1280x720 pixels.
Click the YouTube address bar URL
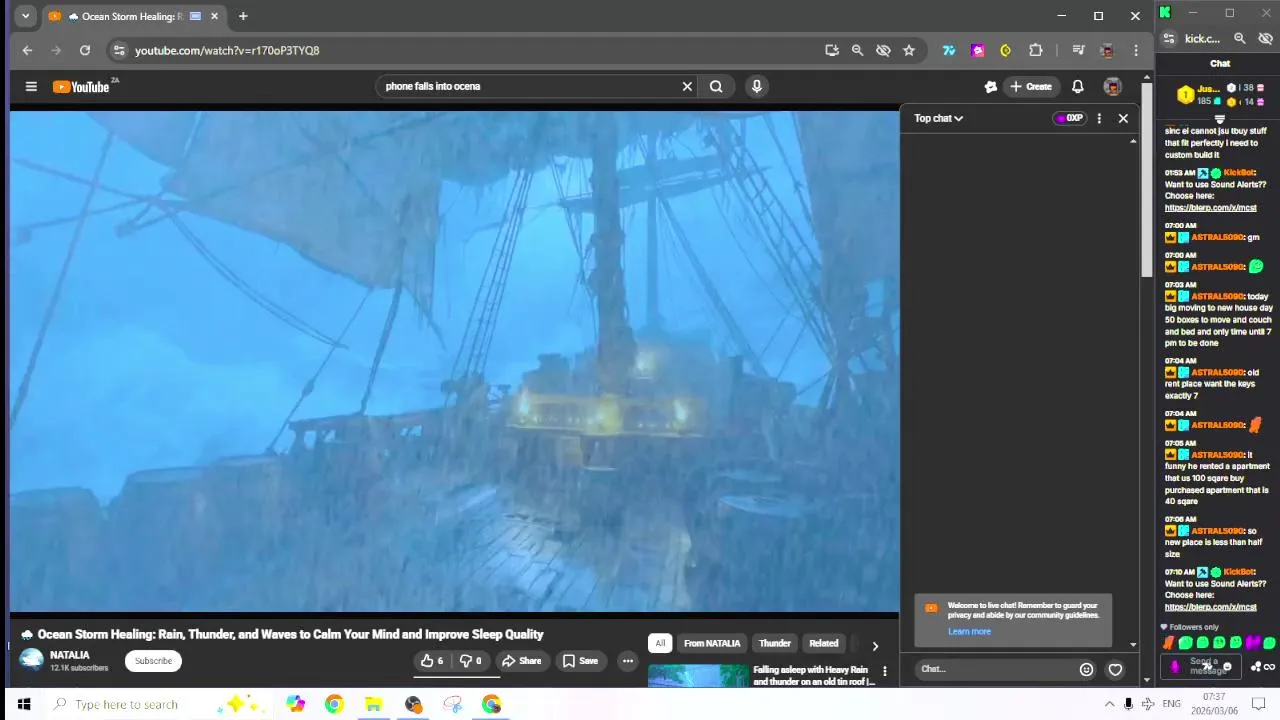pos(227,50)
